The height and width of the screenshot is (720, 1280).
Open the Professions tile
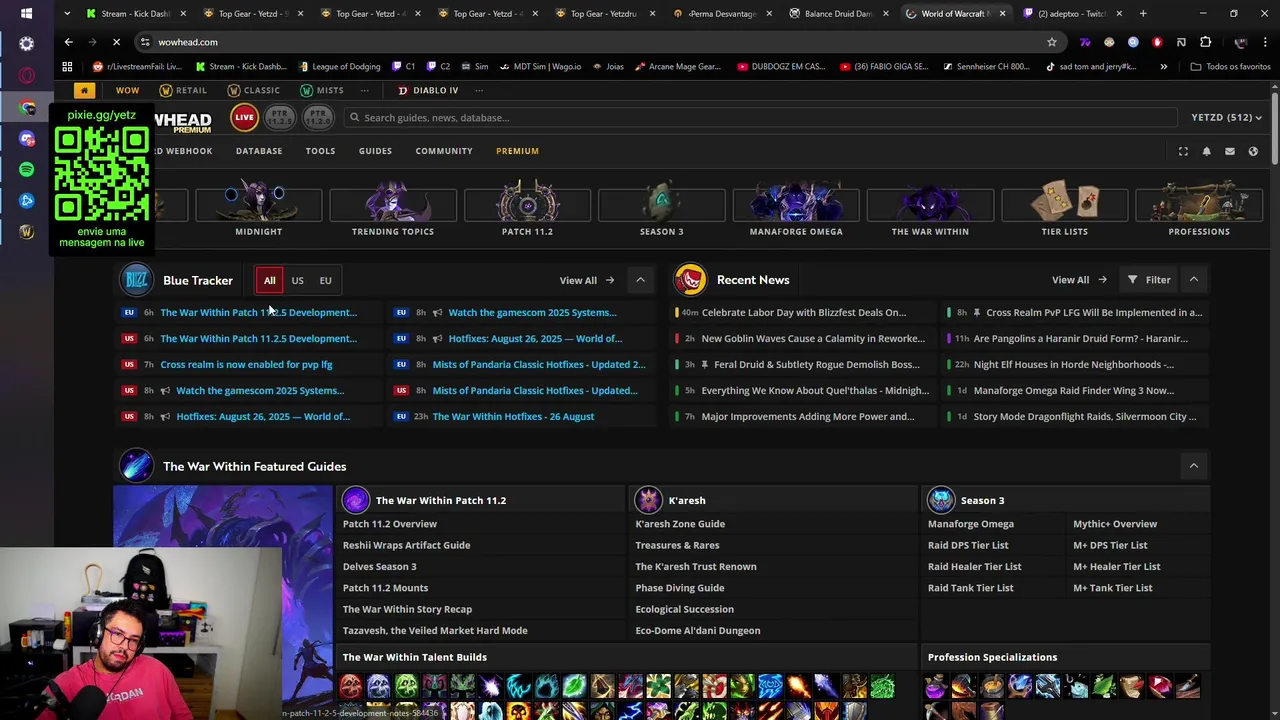tap(1199, 209)
